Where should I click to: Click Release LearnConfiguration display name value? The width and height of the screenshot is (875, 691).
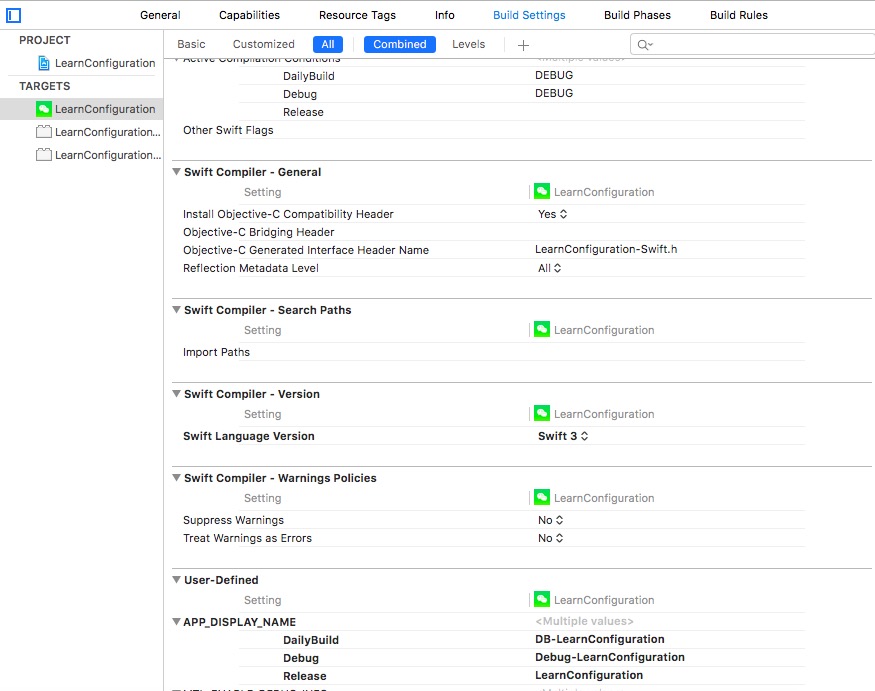click(x=589, y=675)
